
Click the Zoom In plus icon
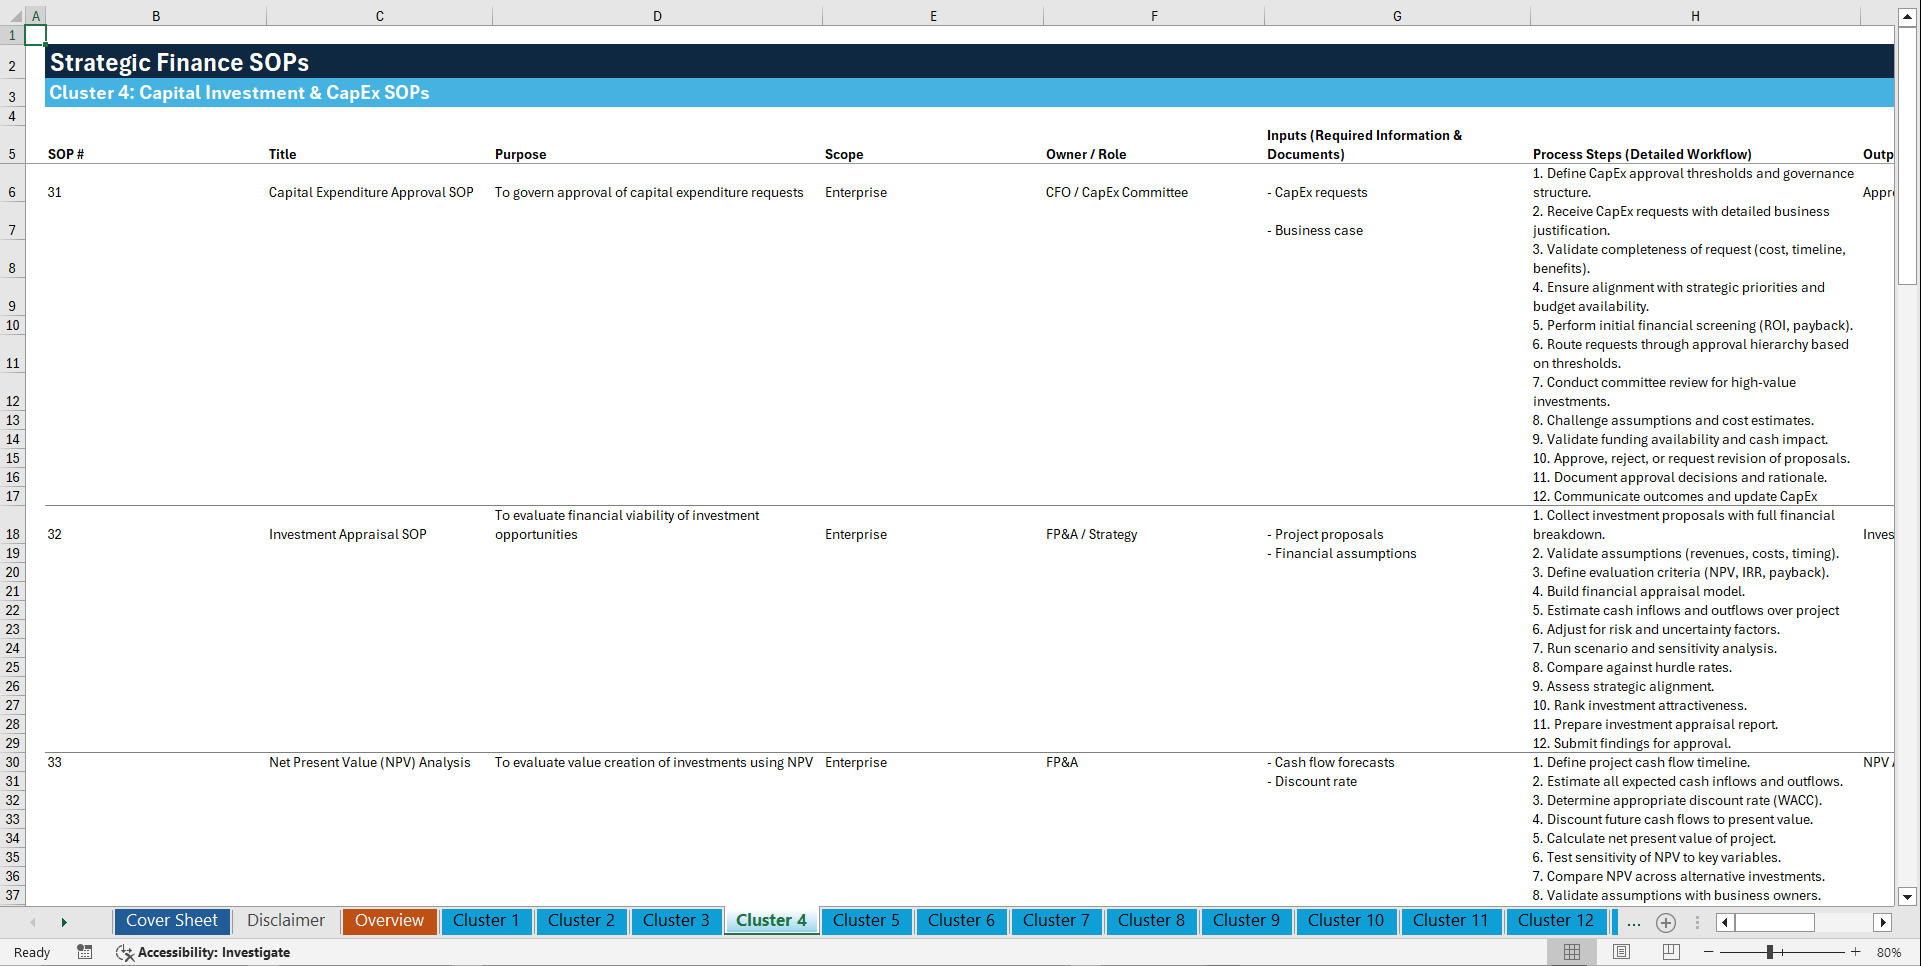point(1857,952)
